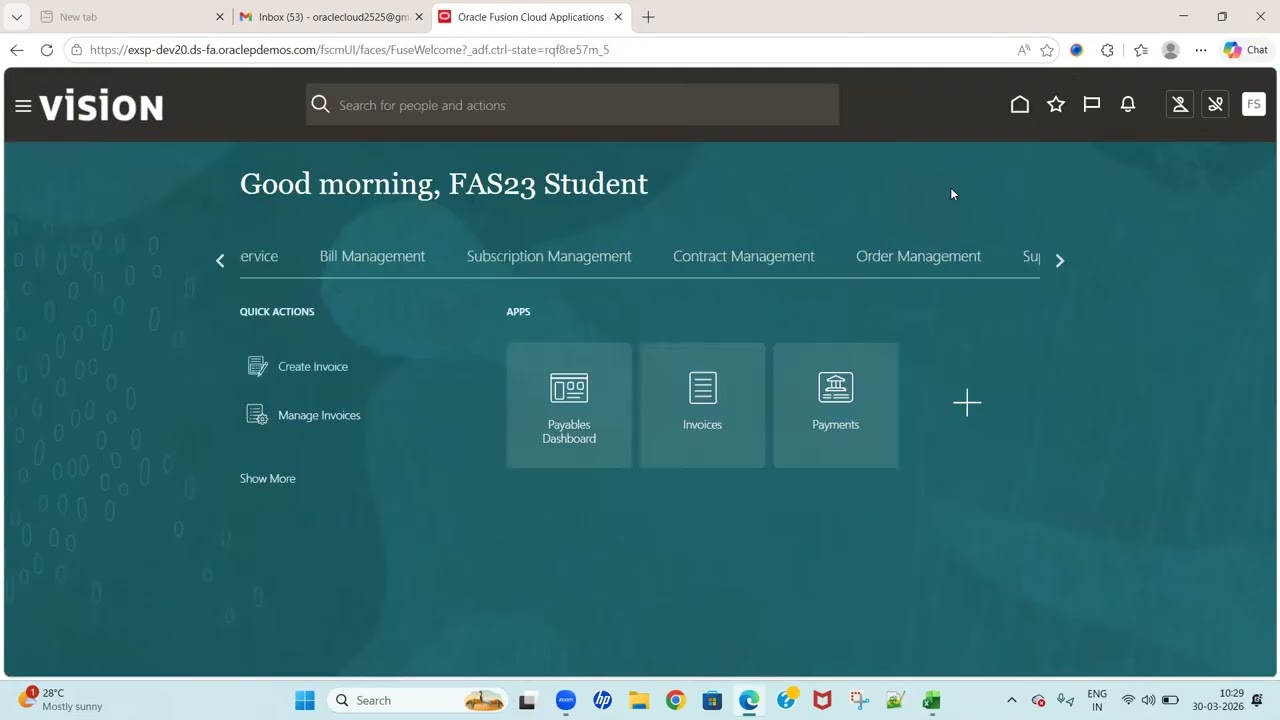Open Excel from the taskbar
This screenshot has width=1280, height=720.
pos(932,700)
